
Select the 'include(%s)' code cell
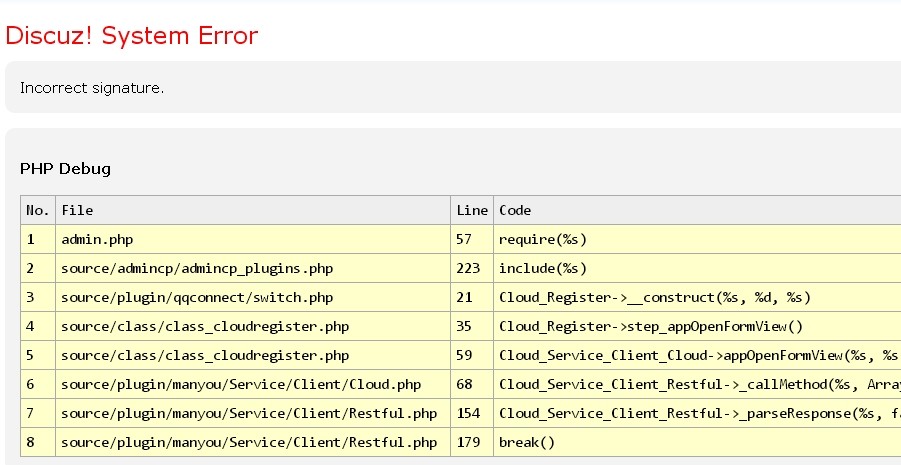click(x=697, y=268)
